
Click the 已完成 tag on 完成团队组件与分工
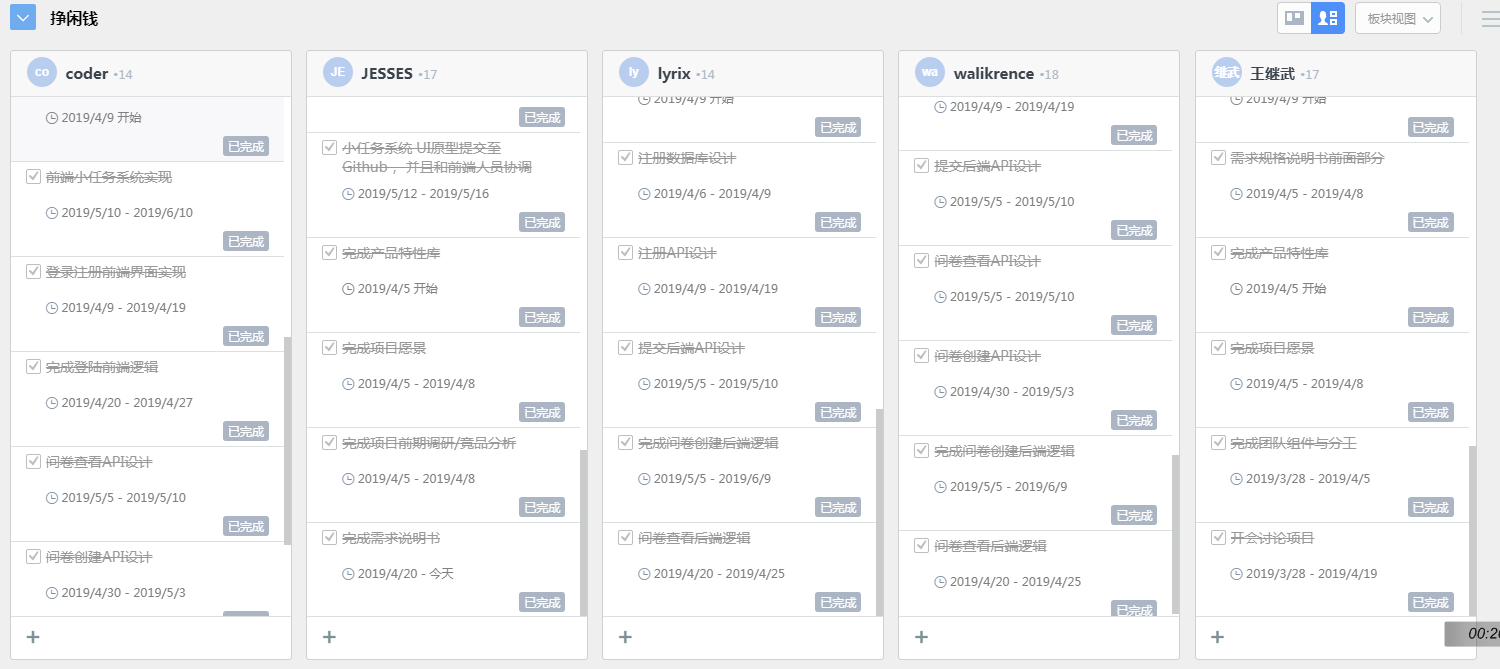1430,507
